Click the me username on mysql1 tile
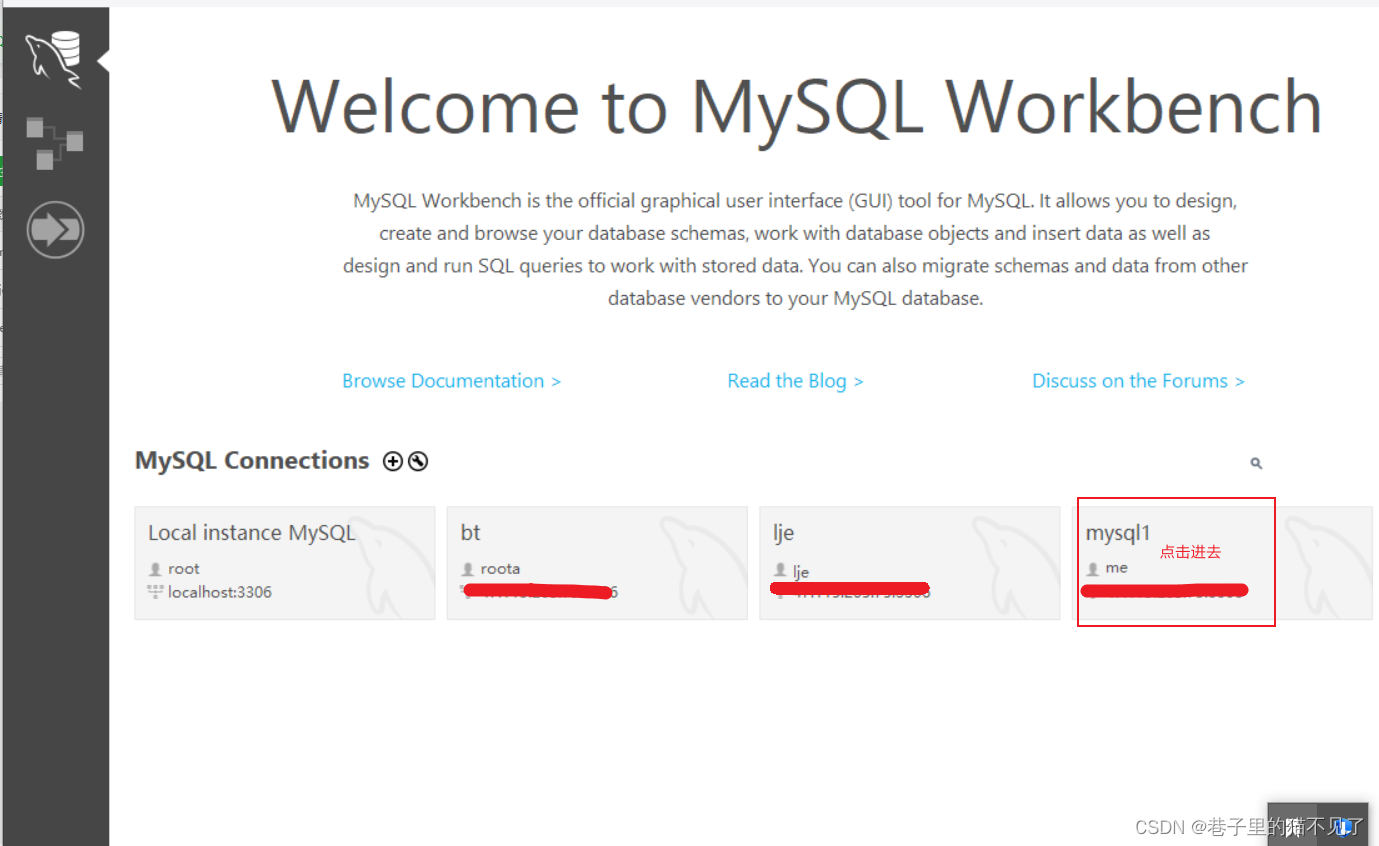This screenshot has width=1379, height=846. coord(1116,568)
